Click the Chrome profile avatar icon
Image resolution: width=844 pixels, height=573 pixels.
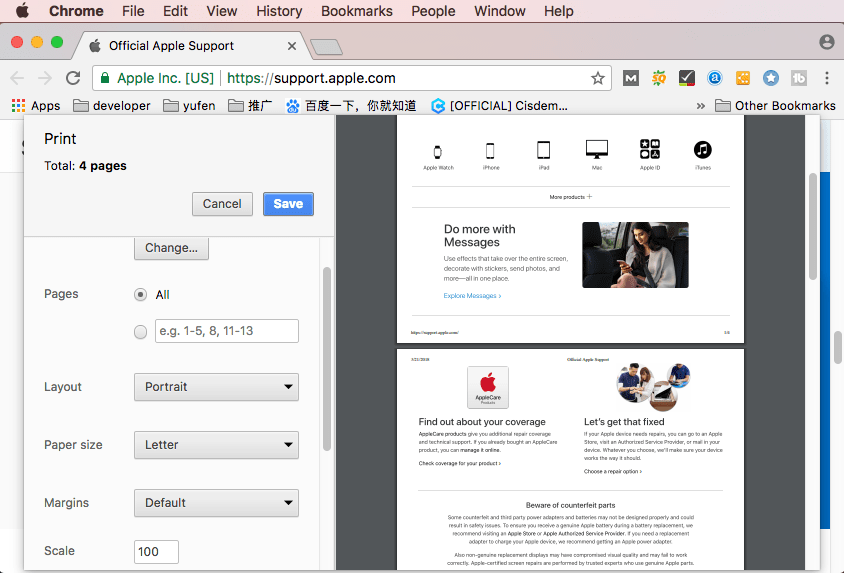coord(826,42)
